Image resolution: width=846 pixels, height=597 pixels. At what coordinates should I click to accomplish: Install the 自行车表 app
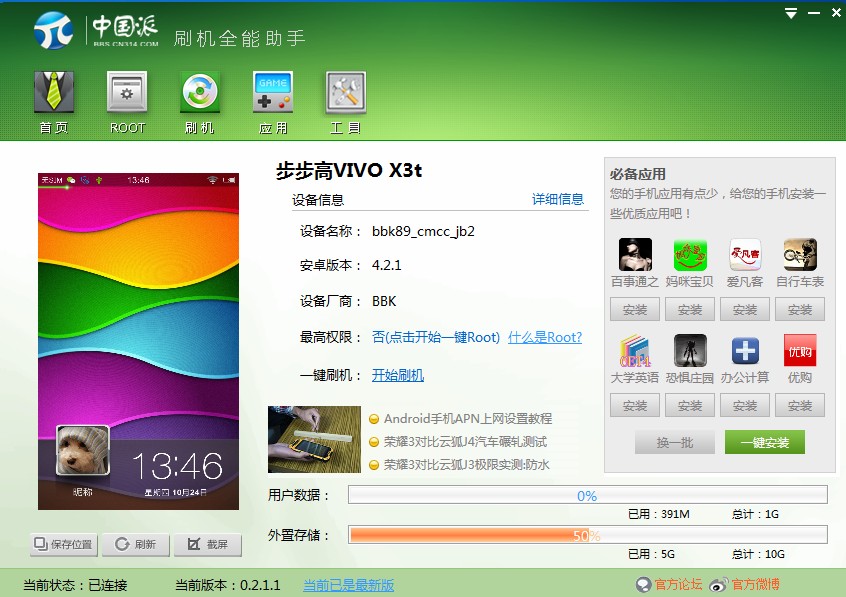(800, 309)
